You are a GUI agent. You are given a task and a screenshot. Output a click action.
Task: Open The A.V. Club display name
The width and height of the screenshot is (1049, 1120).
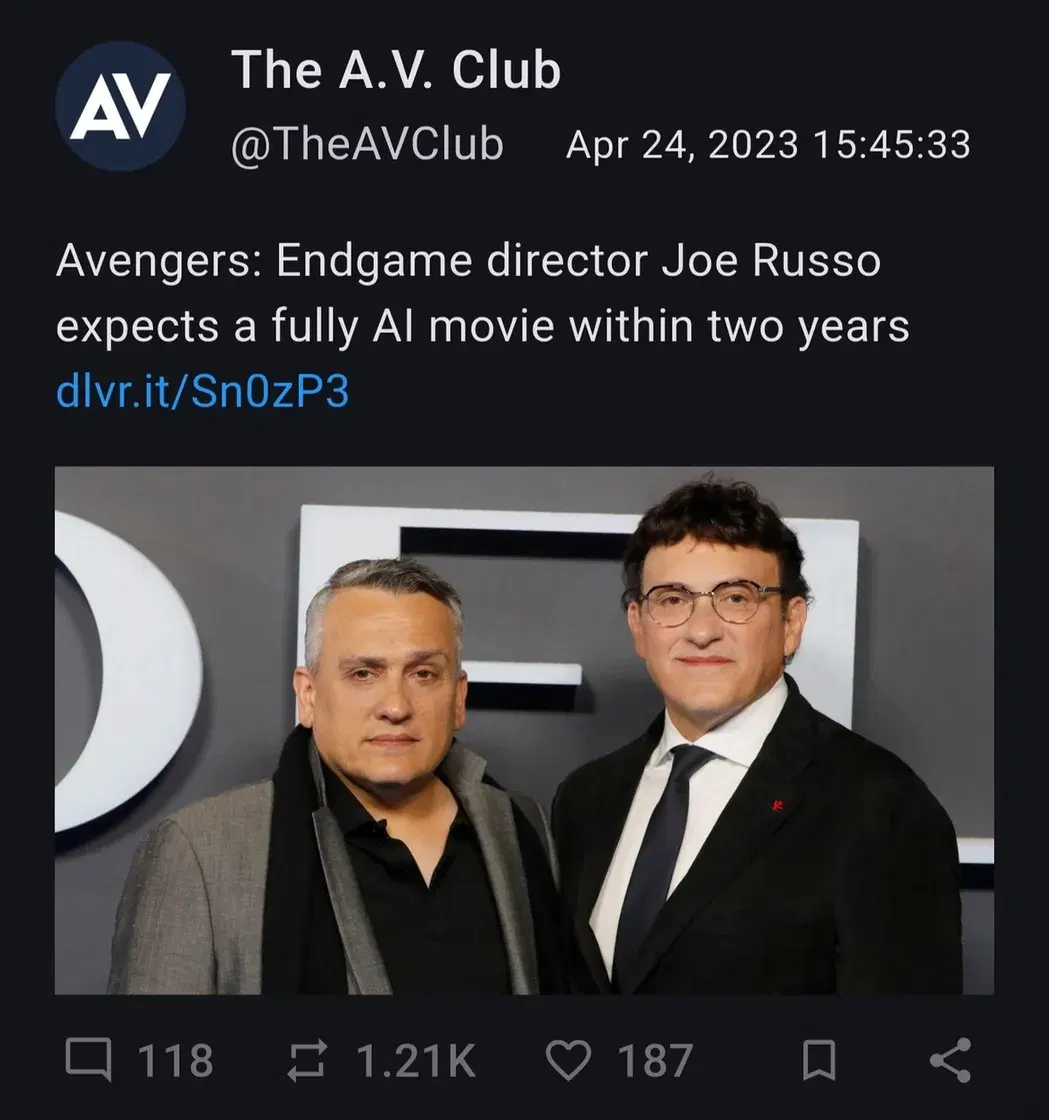396,69
